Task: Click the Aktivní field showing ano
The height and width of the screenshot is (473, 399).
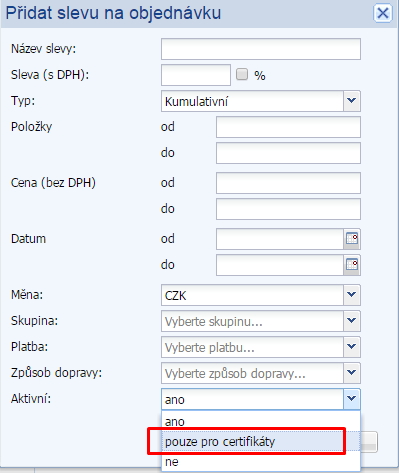Action: [x=252, y=399]
